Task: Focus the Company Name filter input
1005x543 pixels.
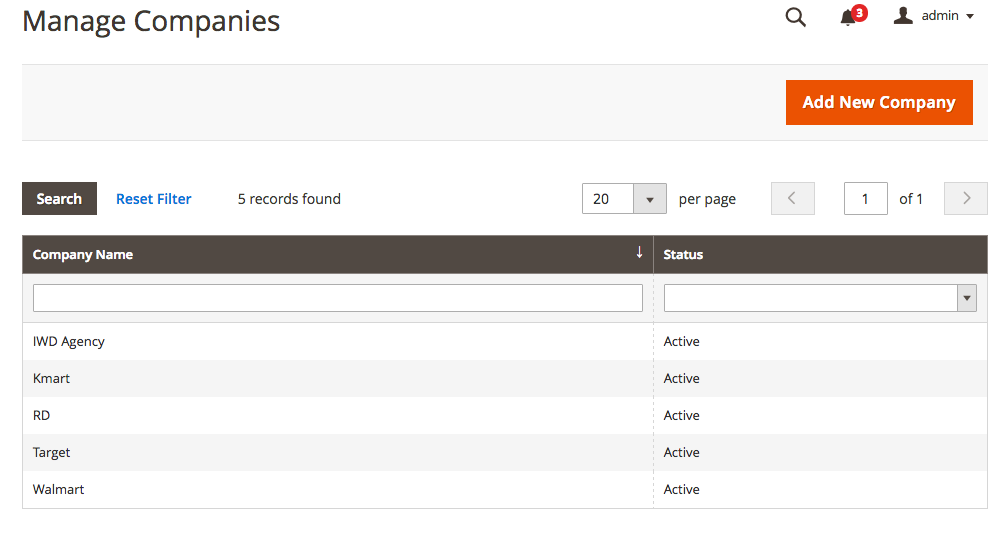Action: tap(338, 298)
